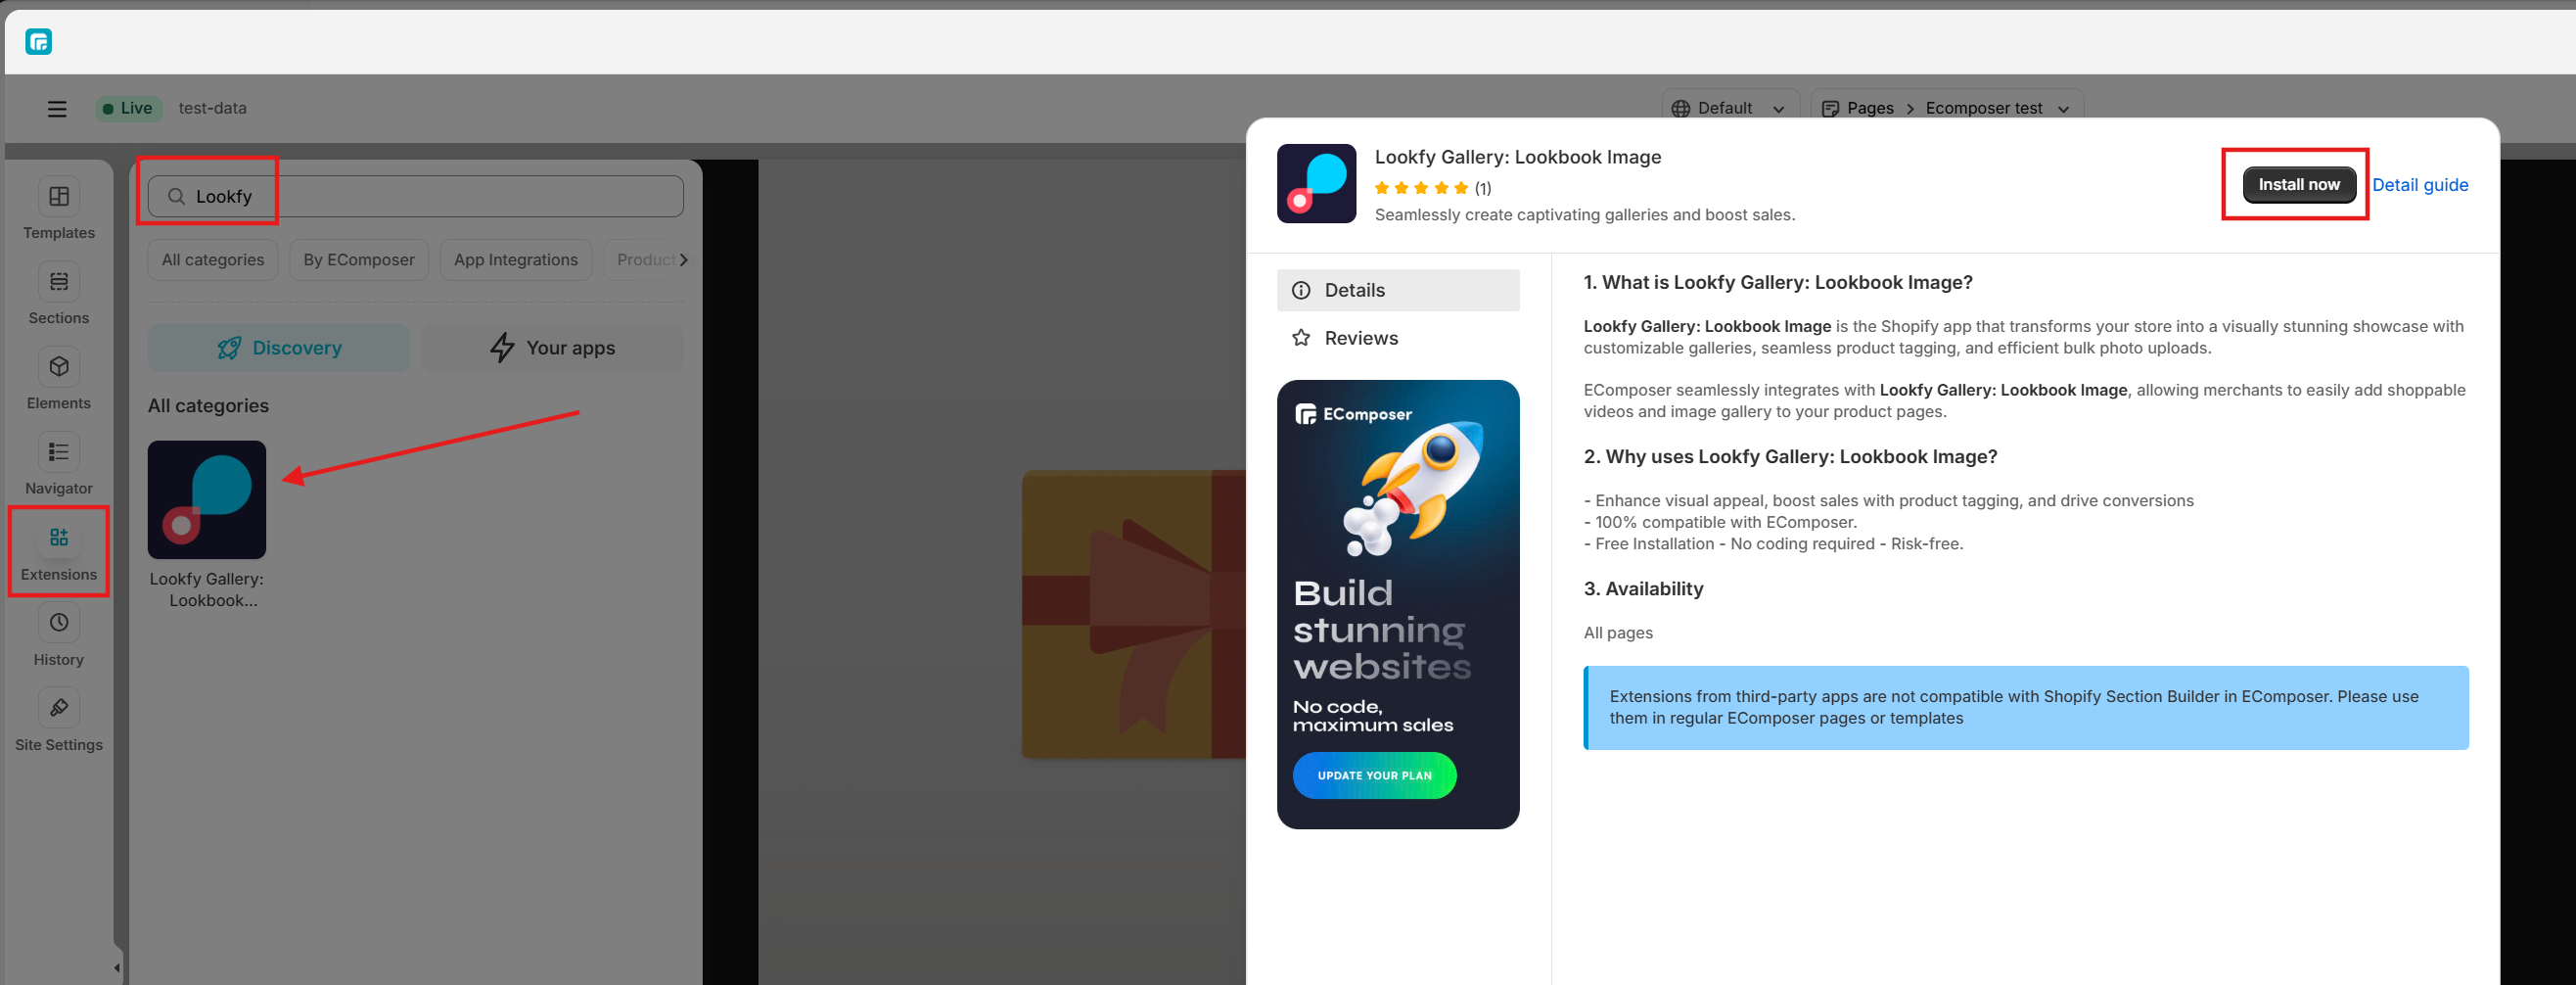Open the Extensions panel
This screenshot has height=985, width=2576.
59,552
